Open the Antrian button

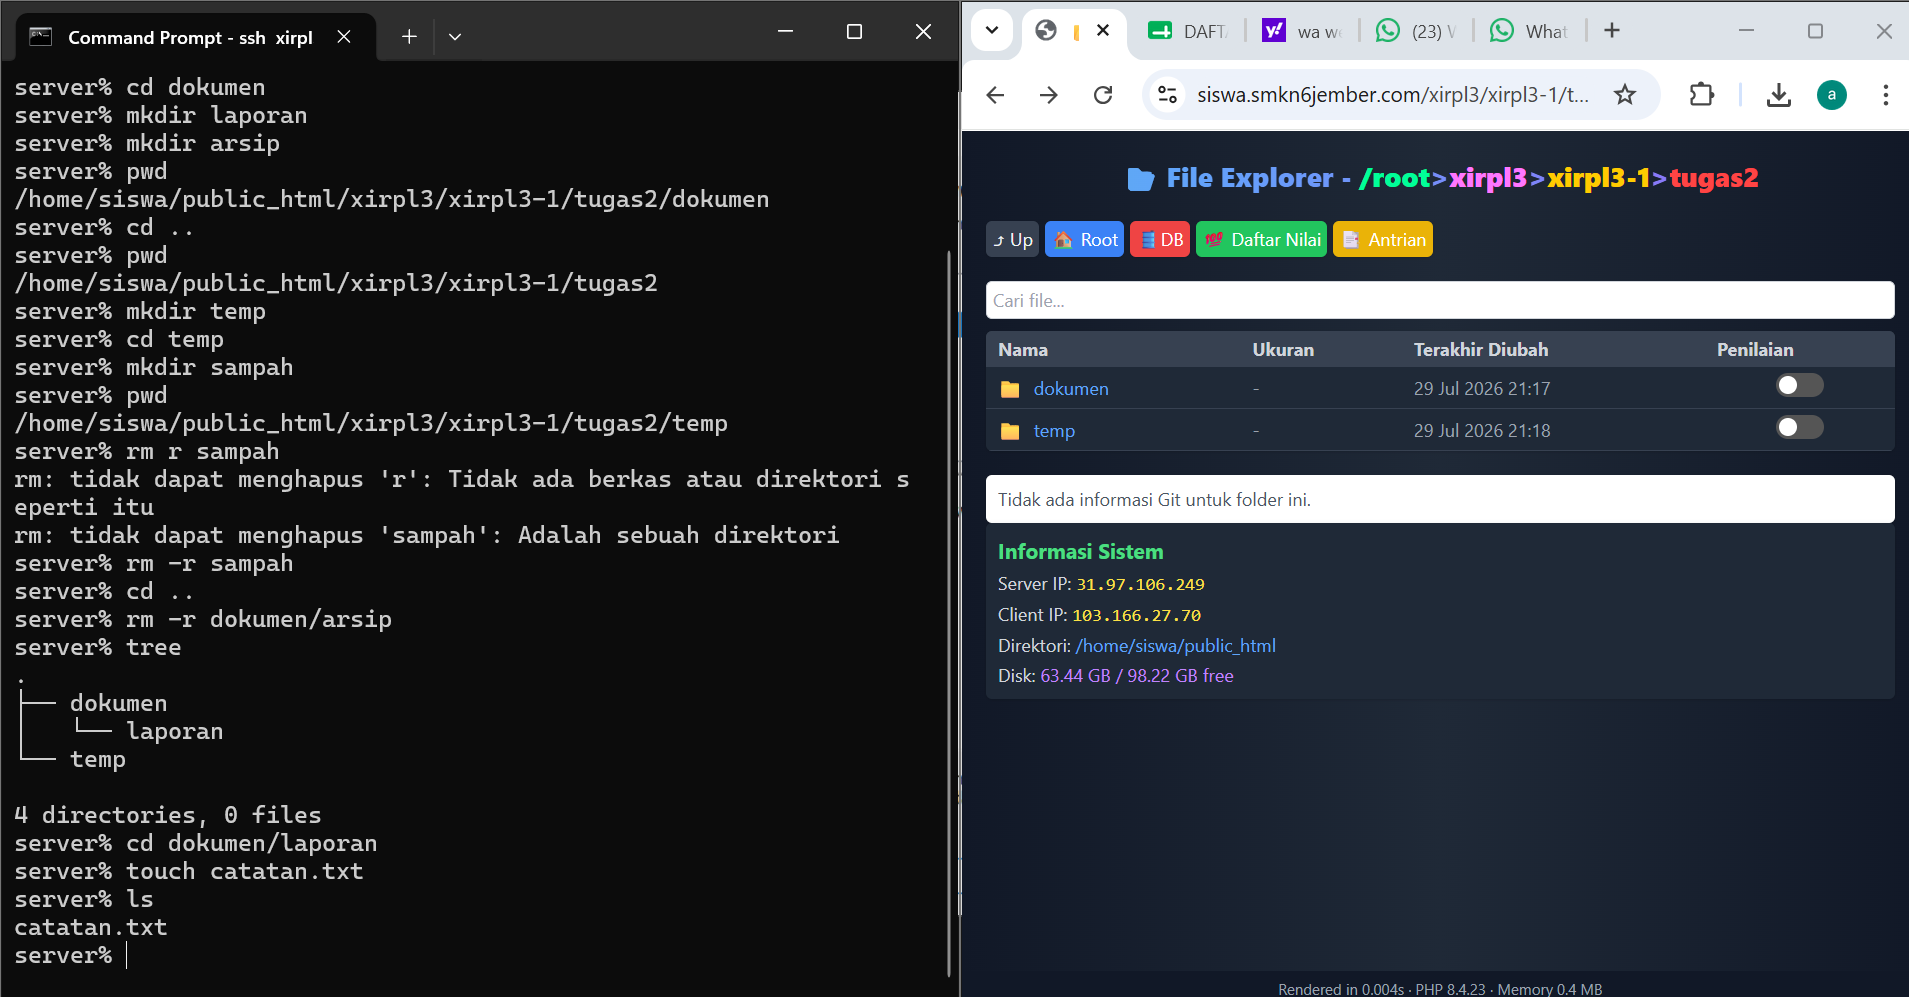pyautogui.click(x=1383, y=240)
